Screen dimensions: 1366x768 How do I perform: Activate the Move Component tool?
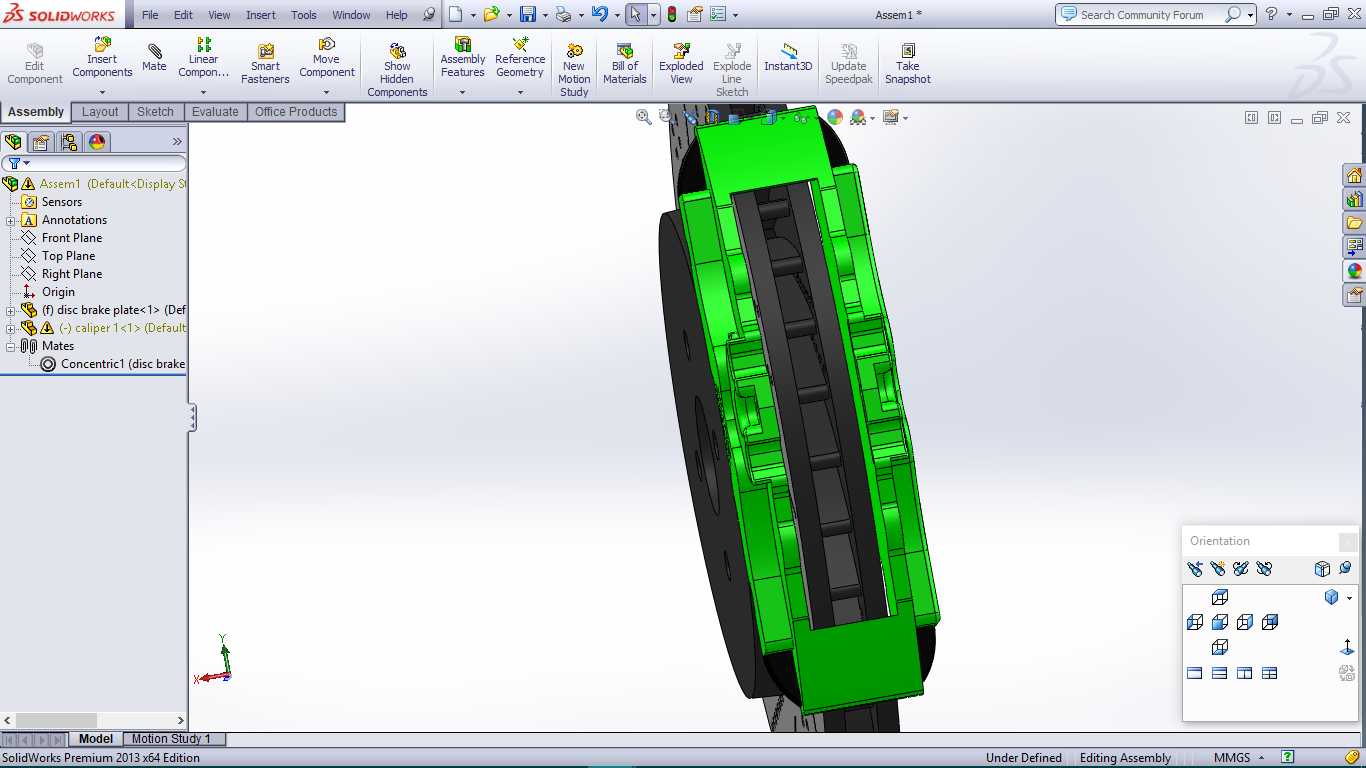326,58
